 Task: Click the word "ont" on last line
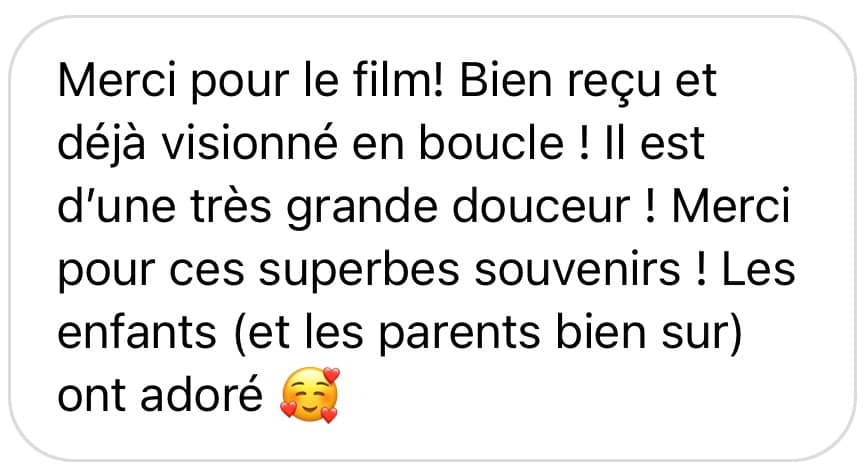click(x=91, y=397)
